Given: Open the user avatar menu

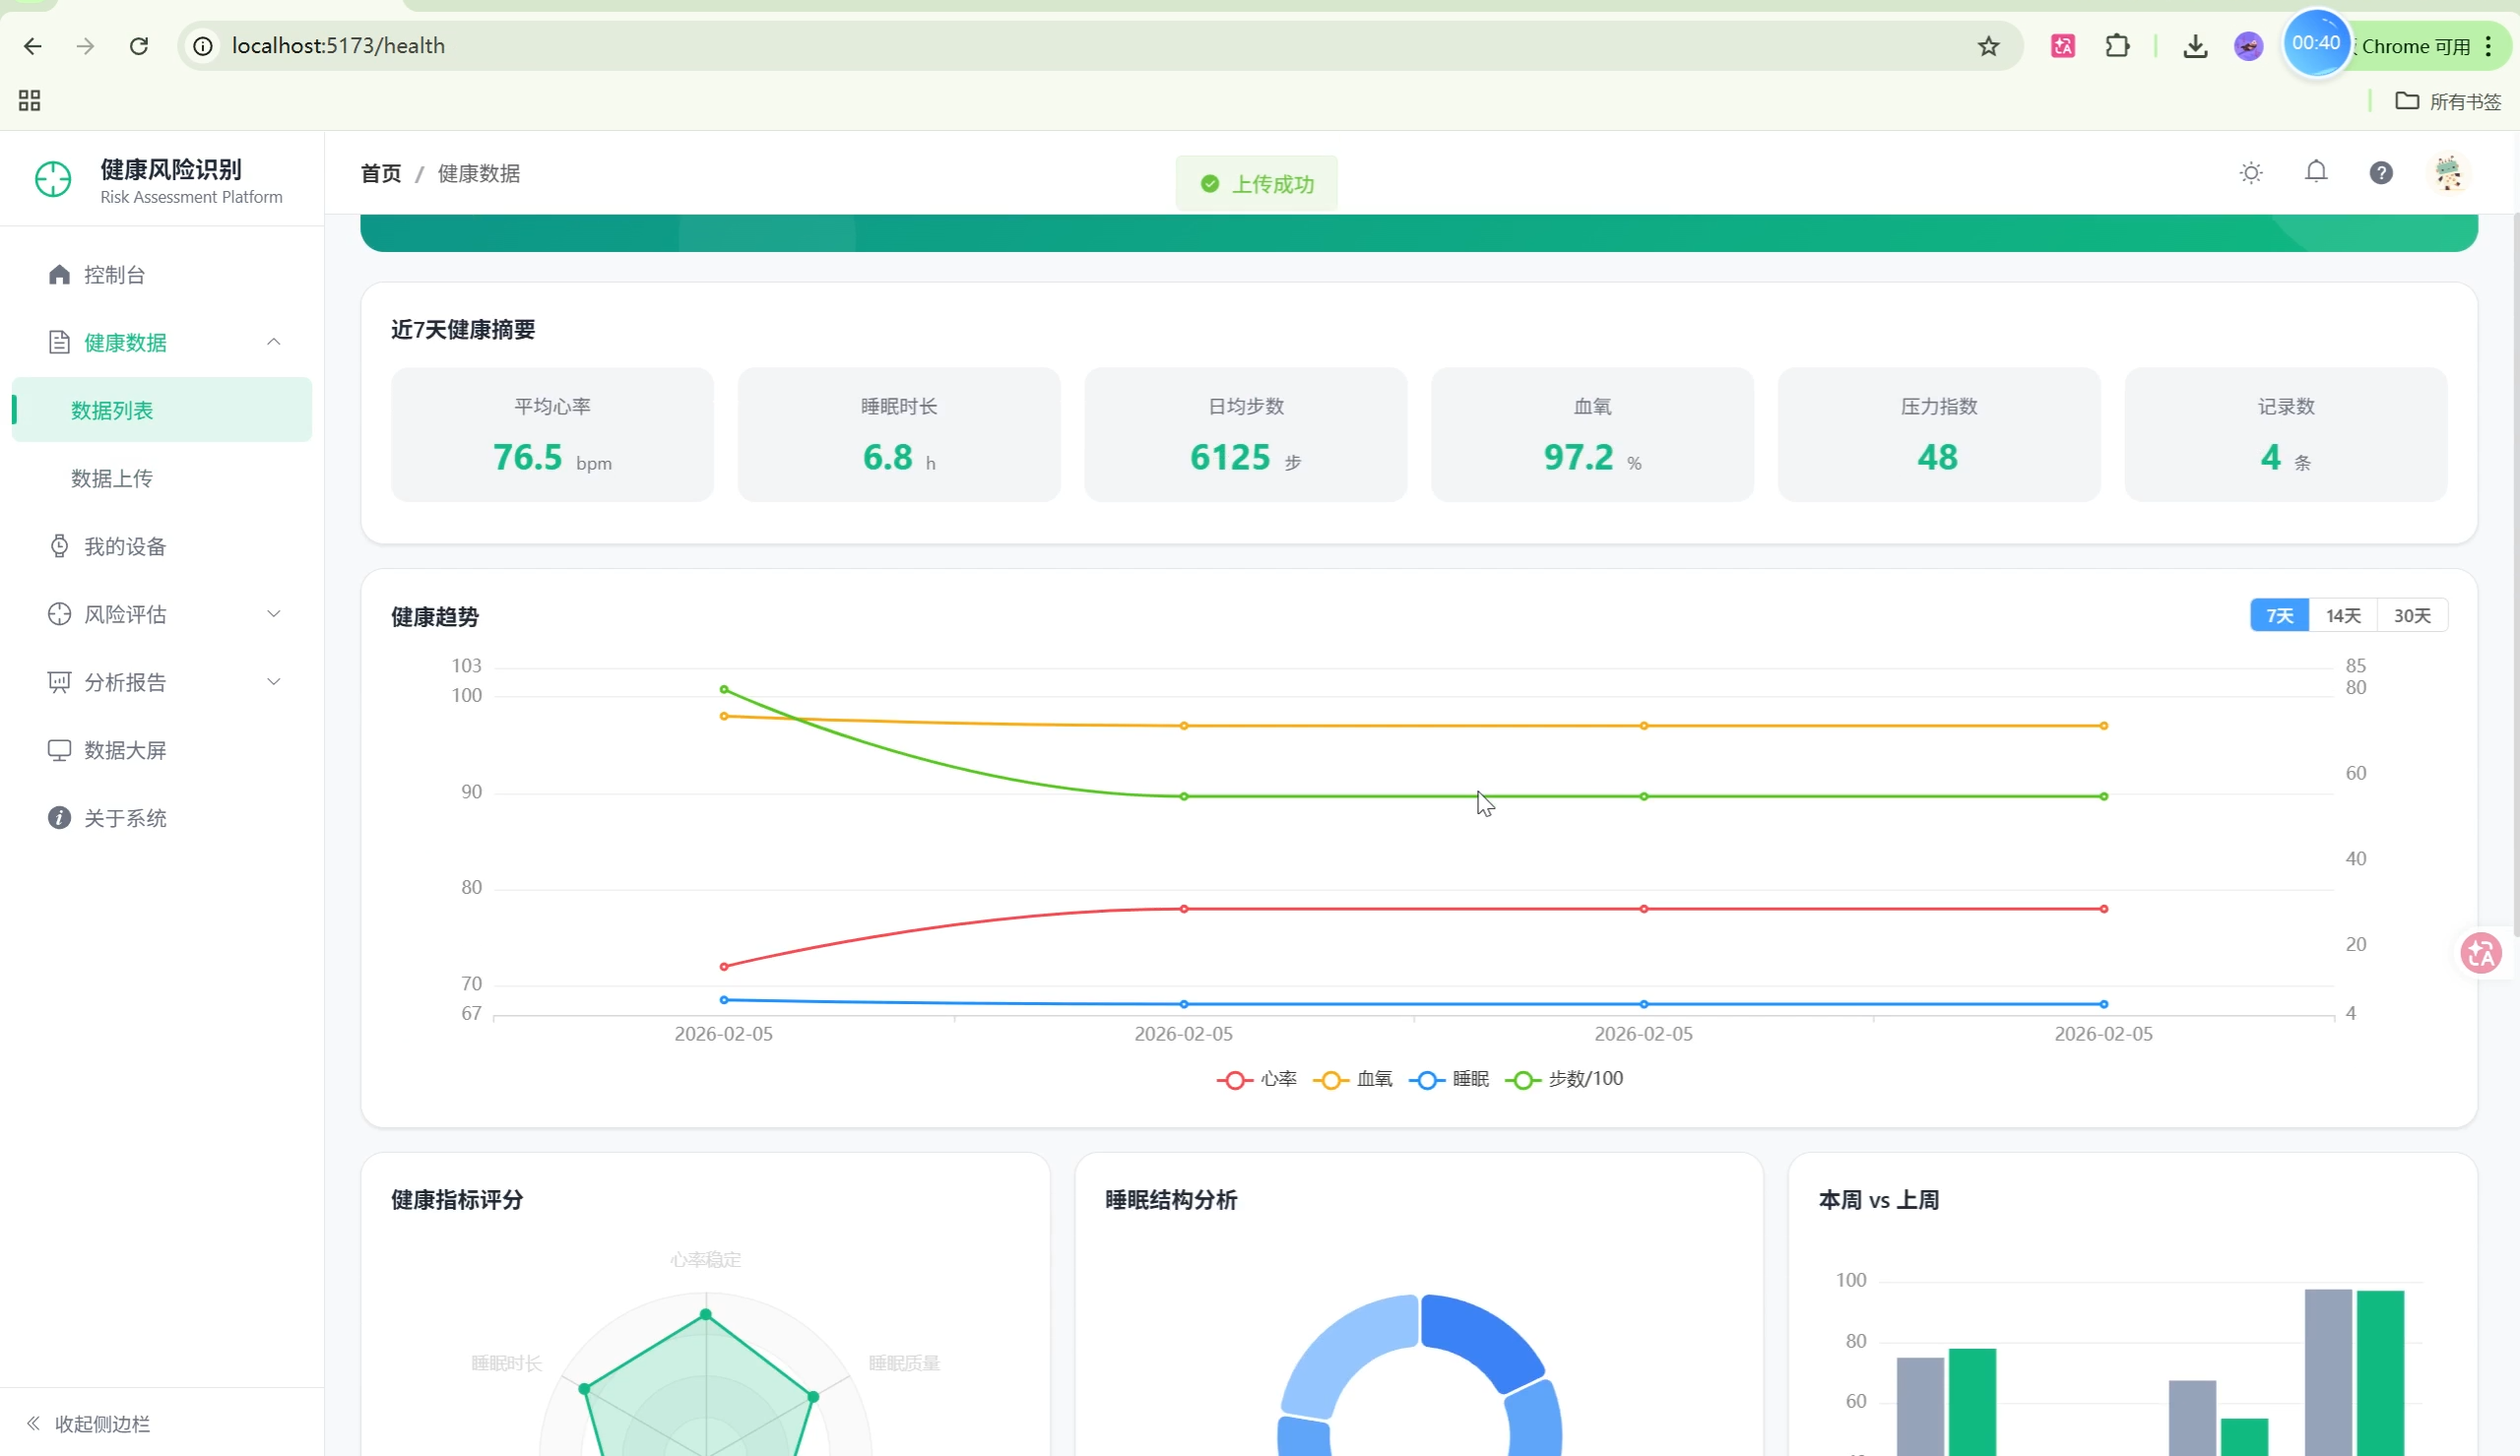Looking at the screenshot, I should point(2447,173).
